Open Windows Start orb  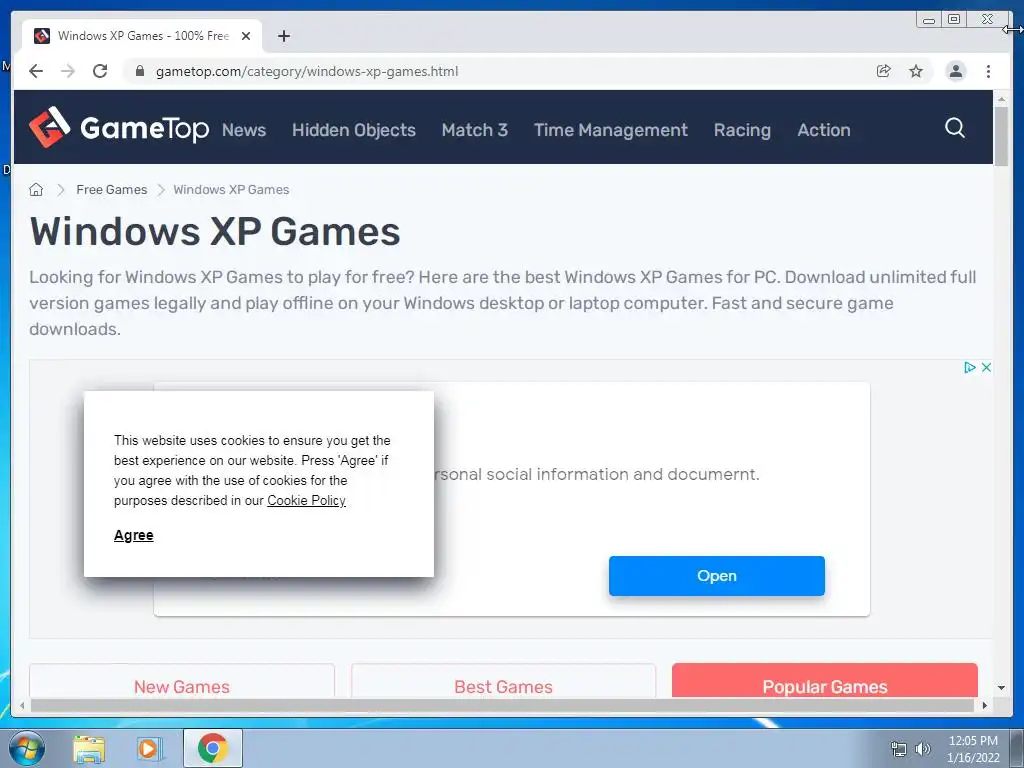point(27,748)
